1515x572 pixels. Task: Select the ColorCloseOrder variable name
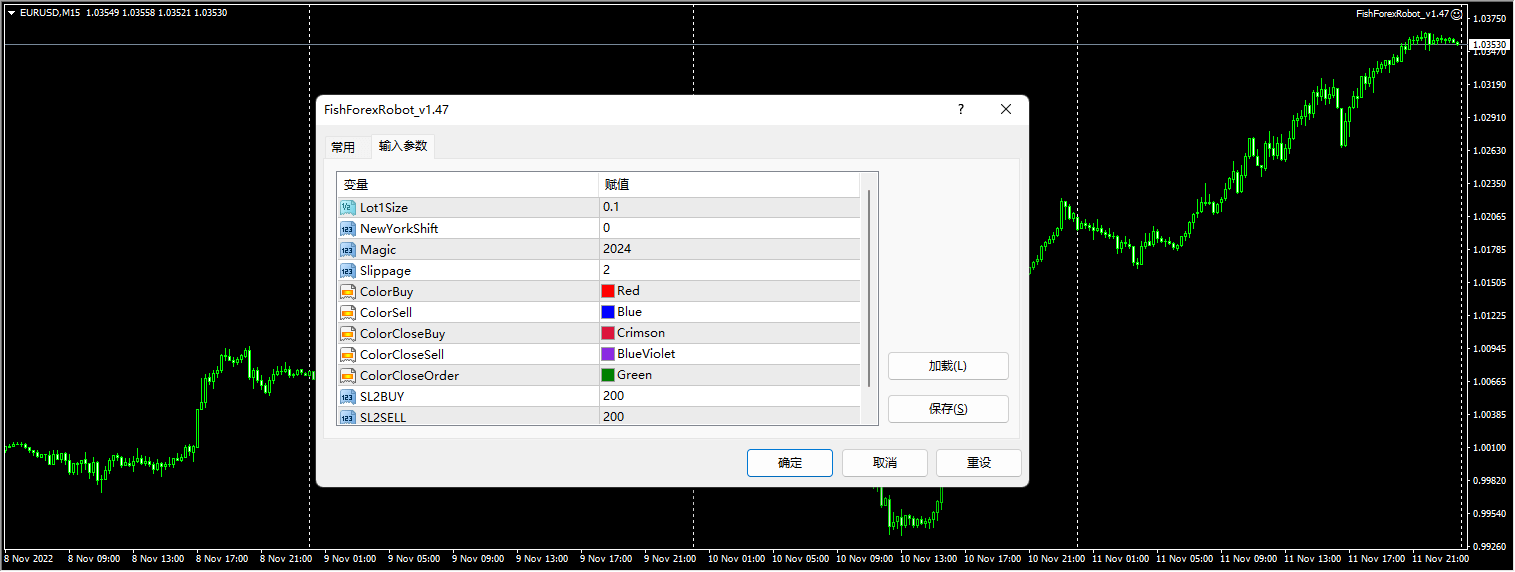(x=409, y=376)
